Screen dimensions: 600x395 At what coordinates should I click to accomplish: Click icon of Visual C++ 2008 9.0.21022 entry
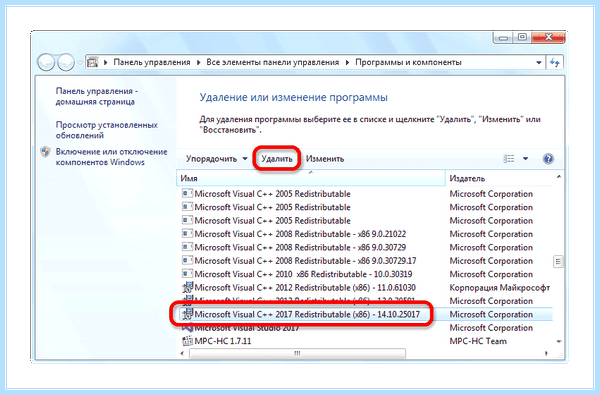click(187, 233)
